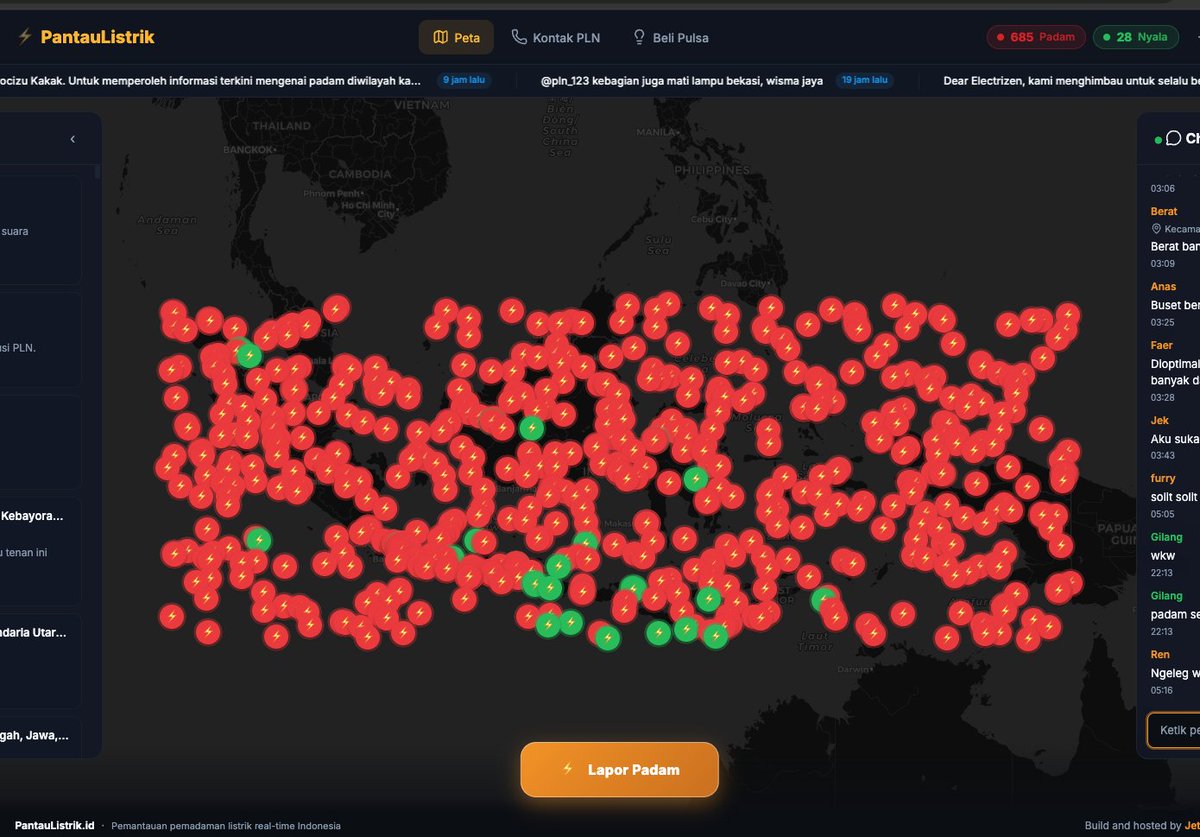Focus the Ketik pesan chat input field
This screenshot has height=837, width=1200.
click(1173, 731)
